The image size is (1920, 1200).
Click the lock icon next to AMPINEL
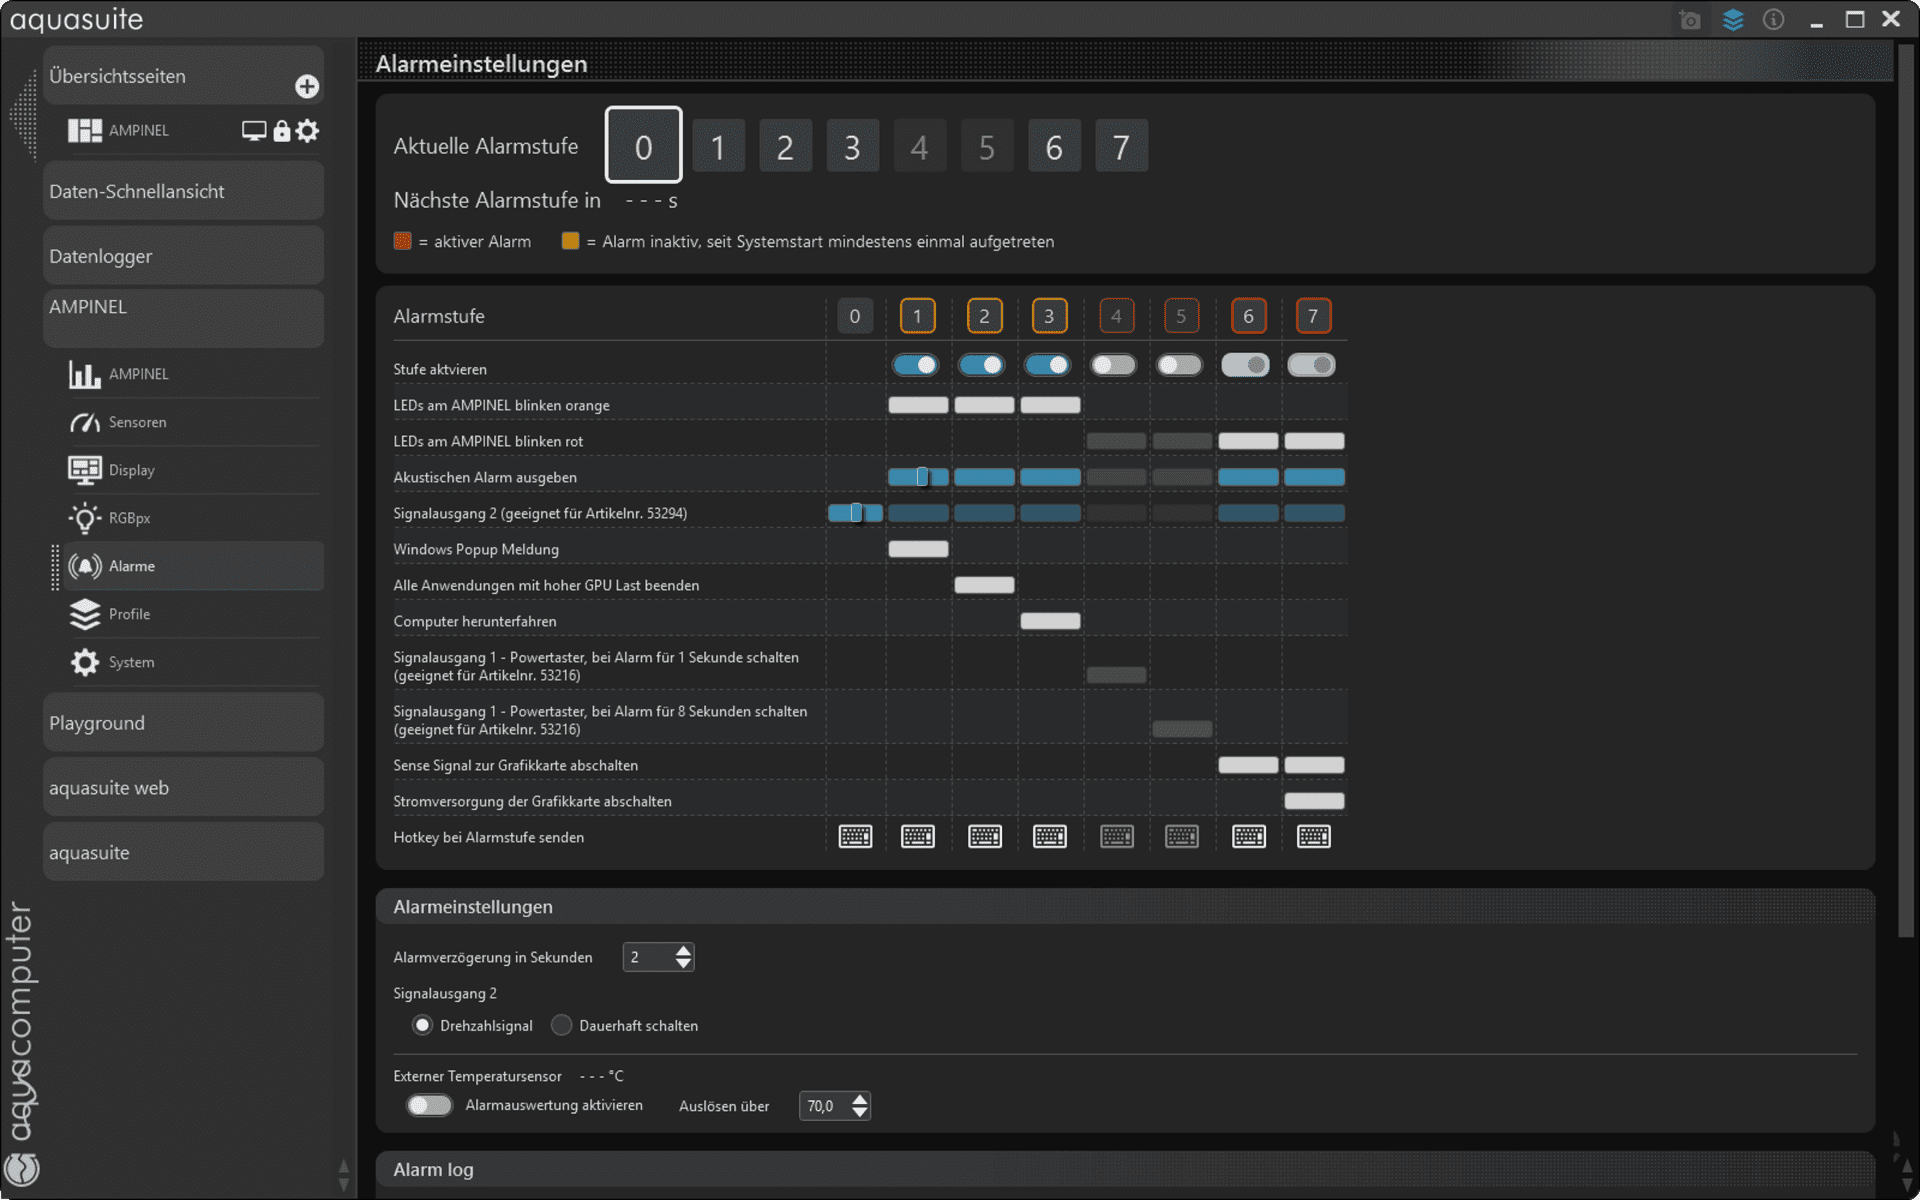282,131
